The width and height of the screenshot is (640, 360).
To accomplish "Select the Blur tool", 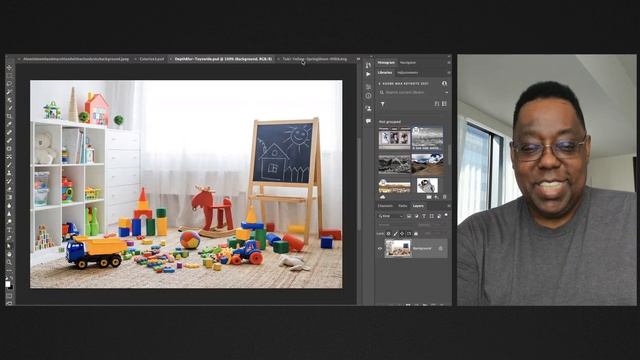I will (x=9, y=206).
